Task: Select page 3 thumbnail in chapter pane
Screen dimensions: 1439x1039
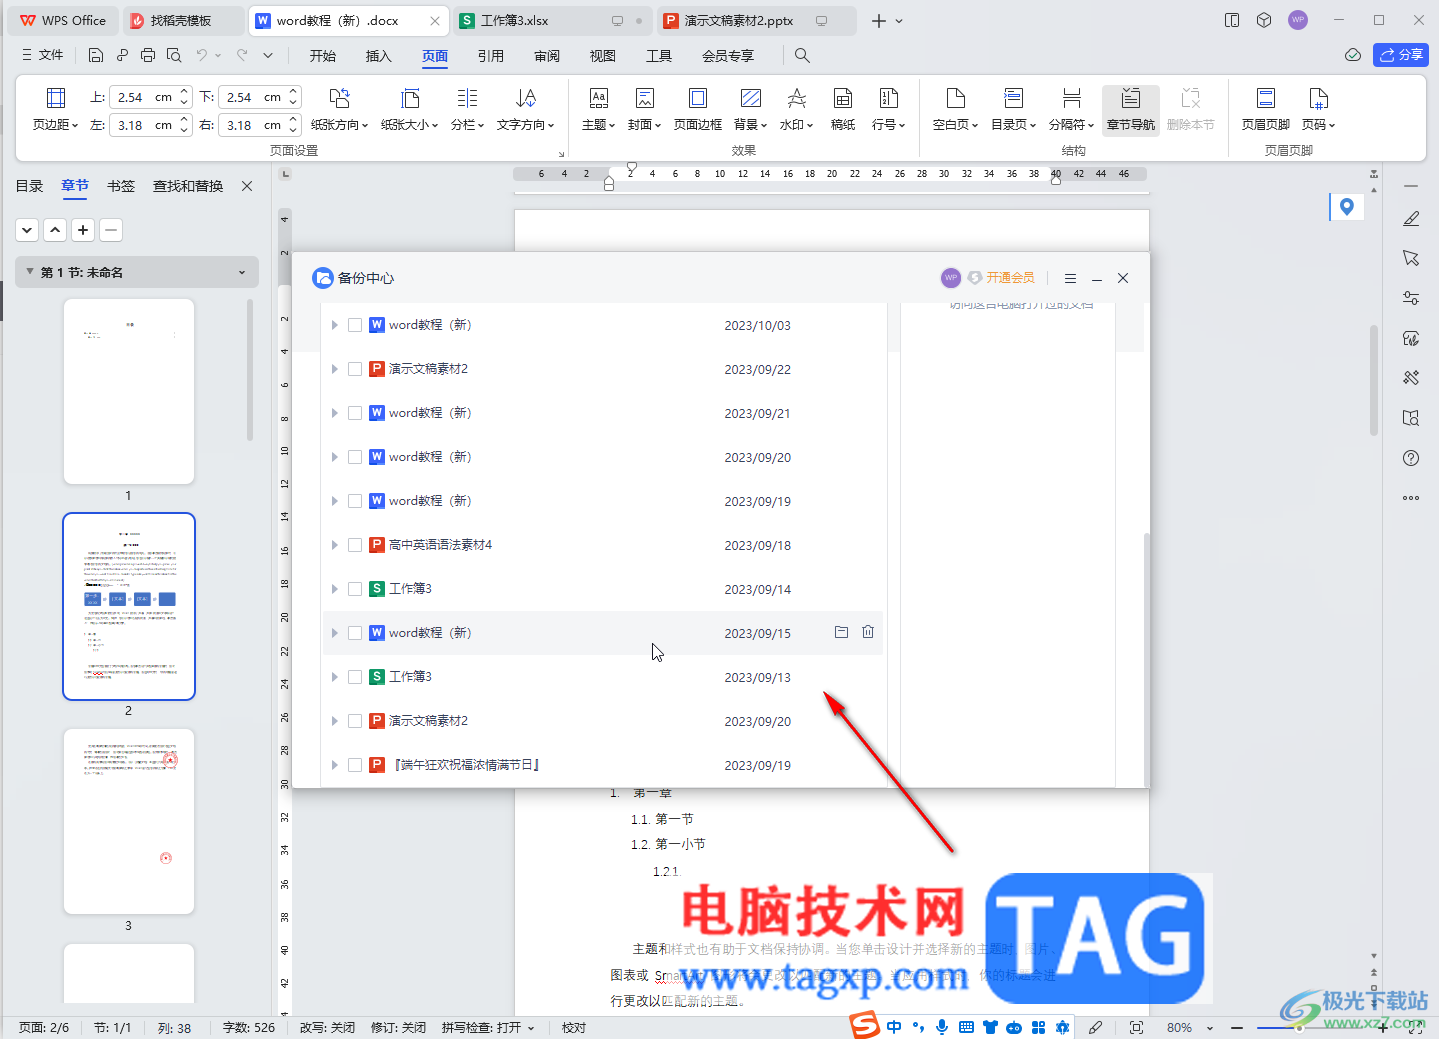Action: pos(129,821)
